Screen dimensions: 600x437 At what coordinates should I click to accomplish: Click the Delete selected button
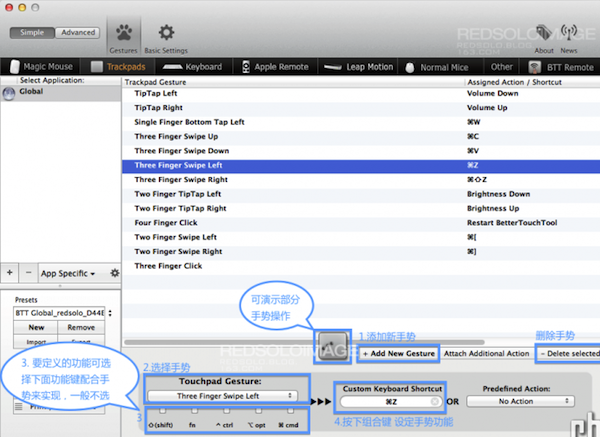click(569, 354)
